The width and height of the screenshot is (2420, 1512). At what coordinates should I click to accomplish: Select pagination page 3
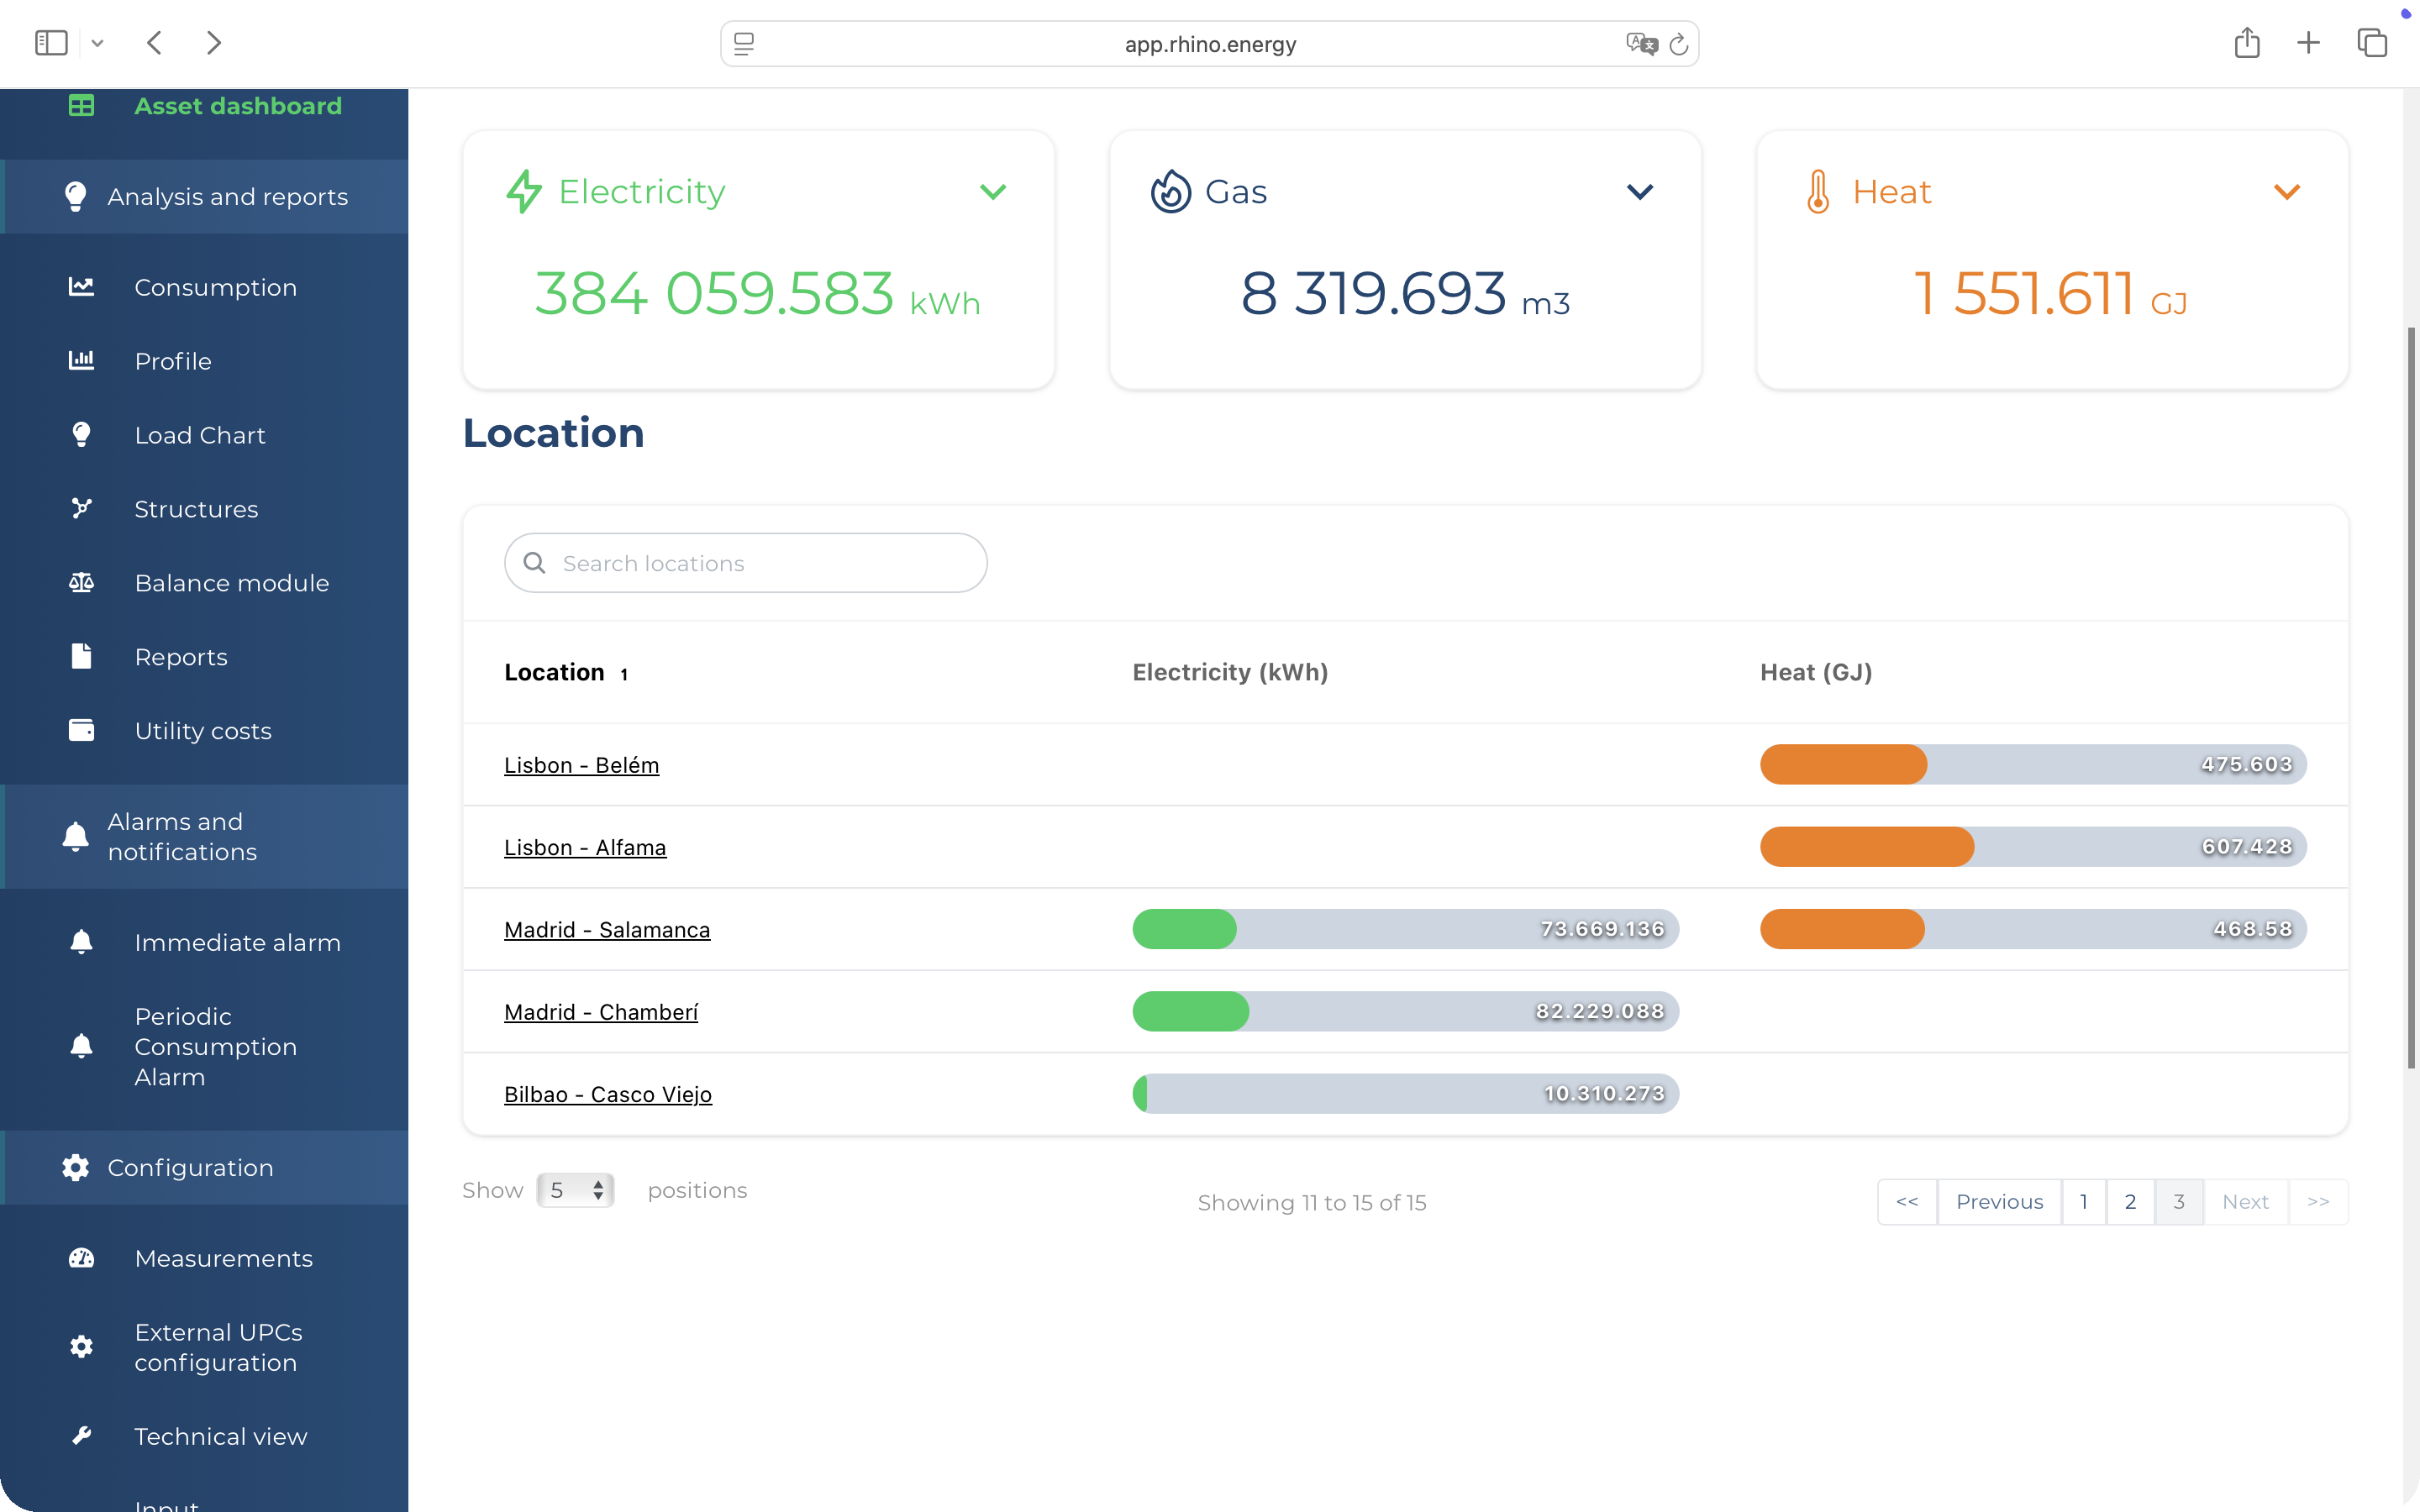coord(2179,1202)
